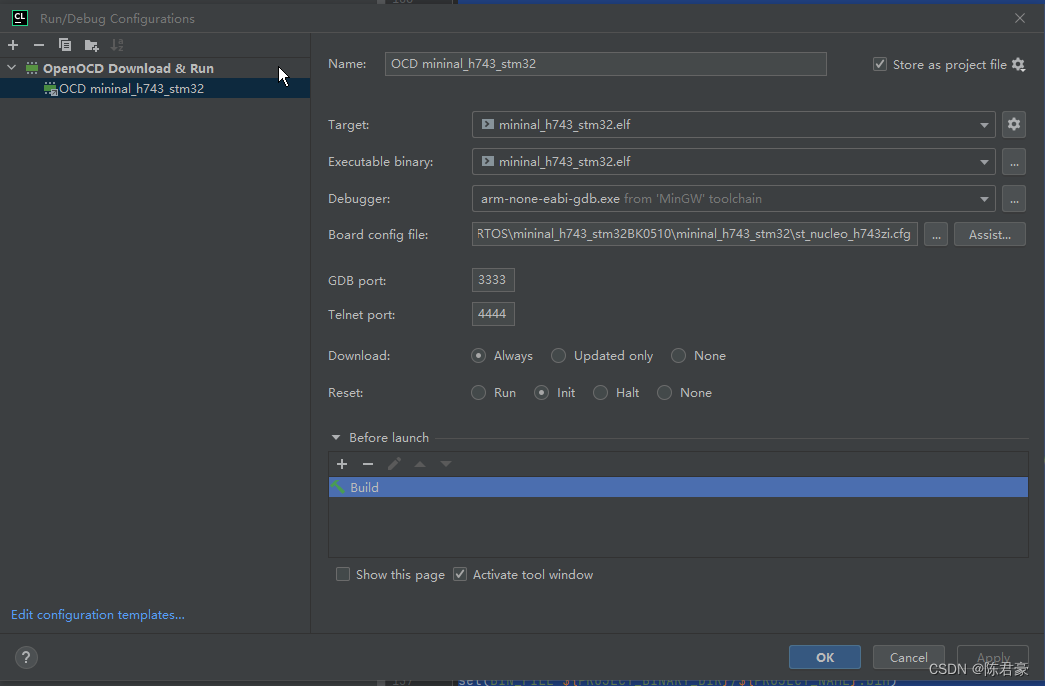Select Reset None option
Image resolution: width=1045 pixels, height=686 pixels.
point(664,393)
